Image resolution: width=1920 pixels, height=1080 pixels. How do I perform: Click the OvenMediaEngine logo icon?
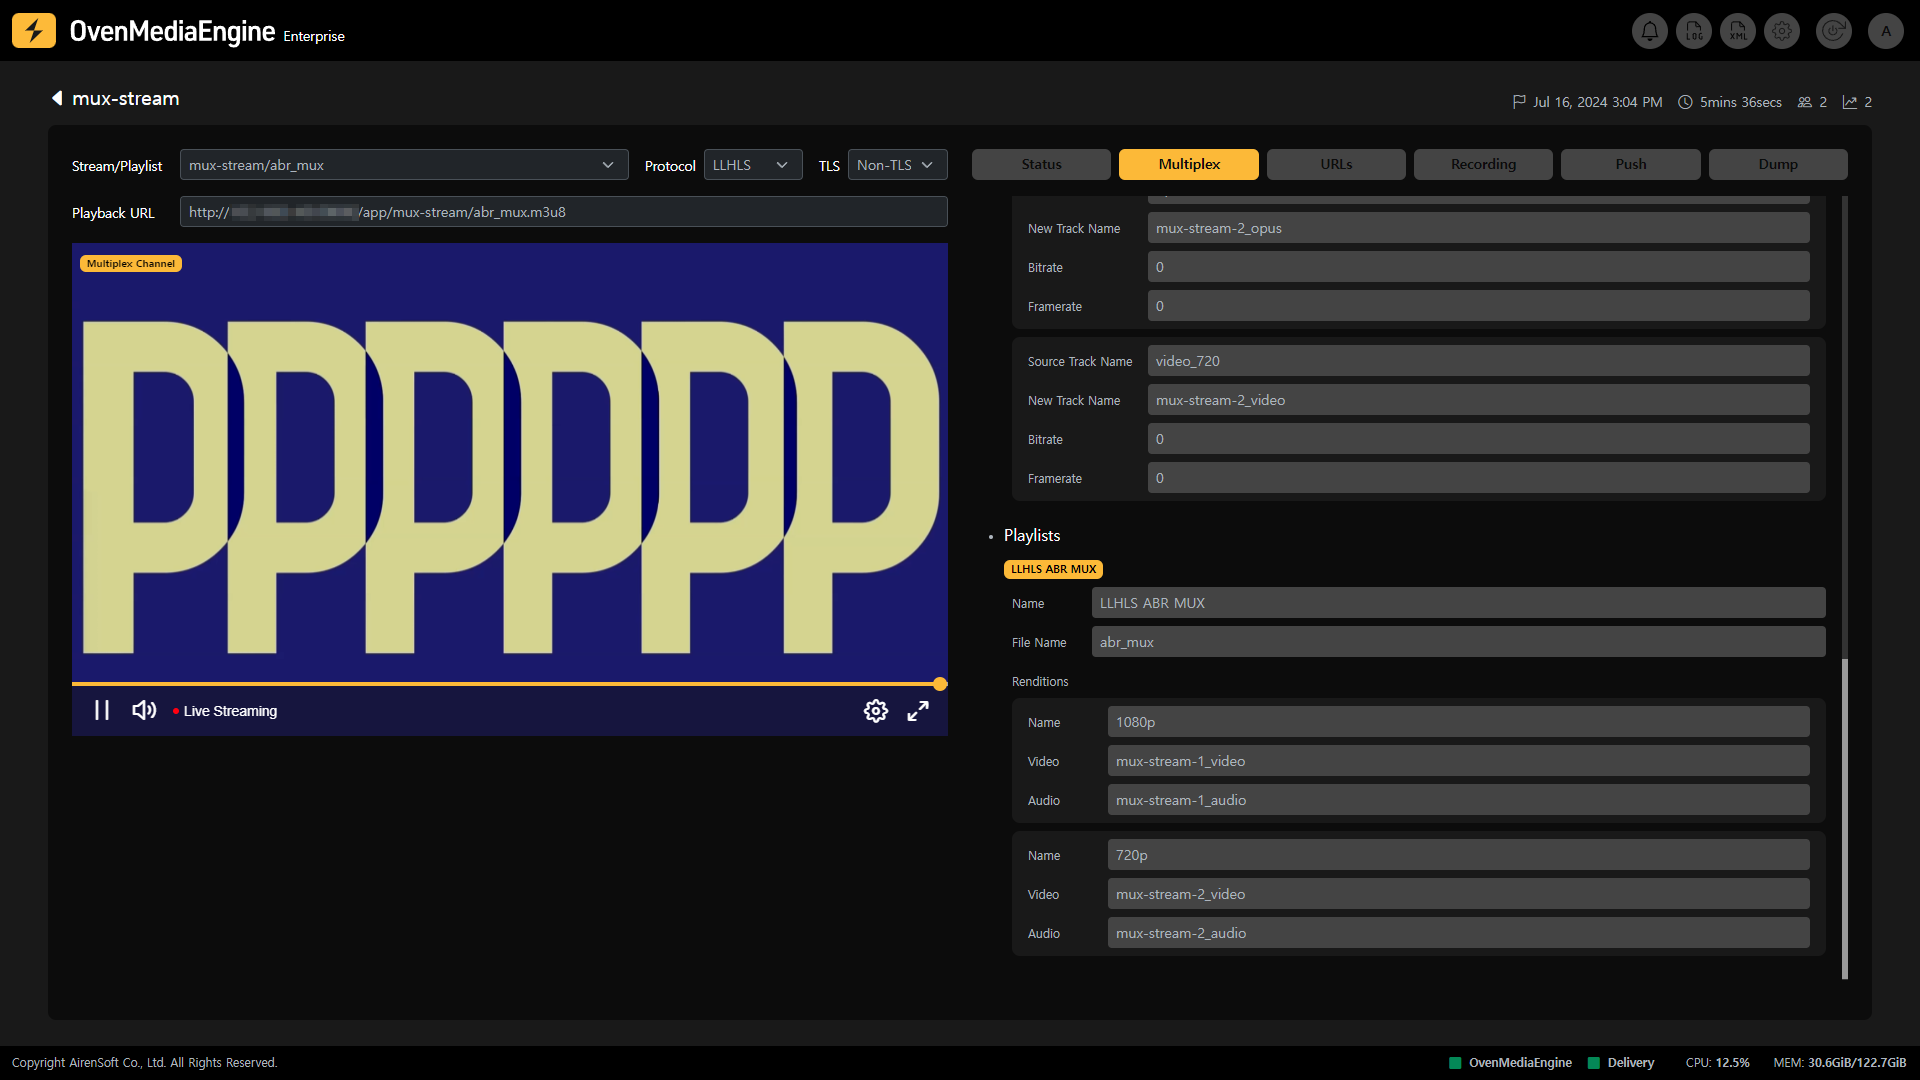(34, 31)
